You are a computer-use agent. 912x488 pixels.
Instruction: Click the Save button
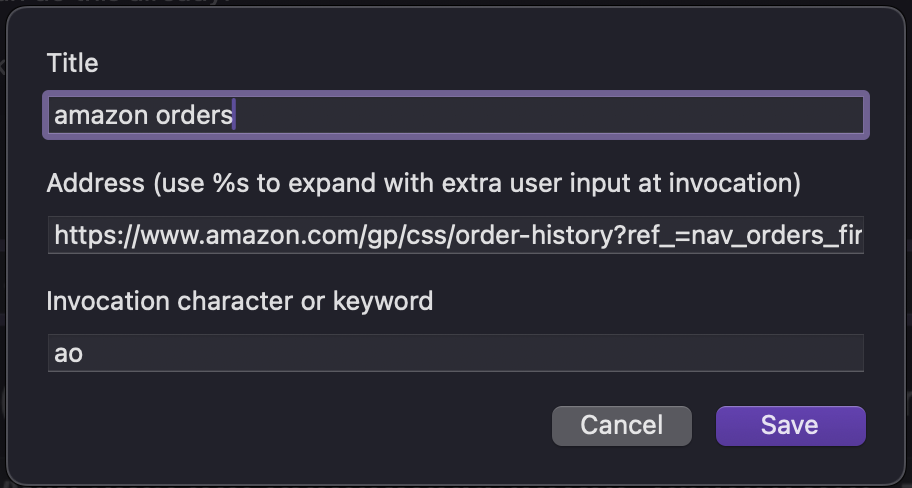click(790, 425)
